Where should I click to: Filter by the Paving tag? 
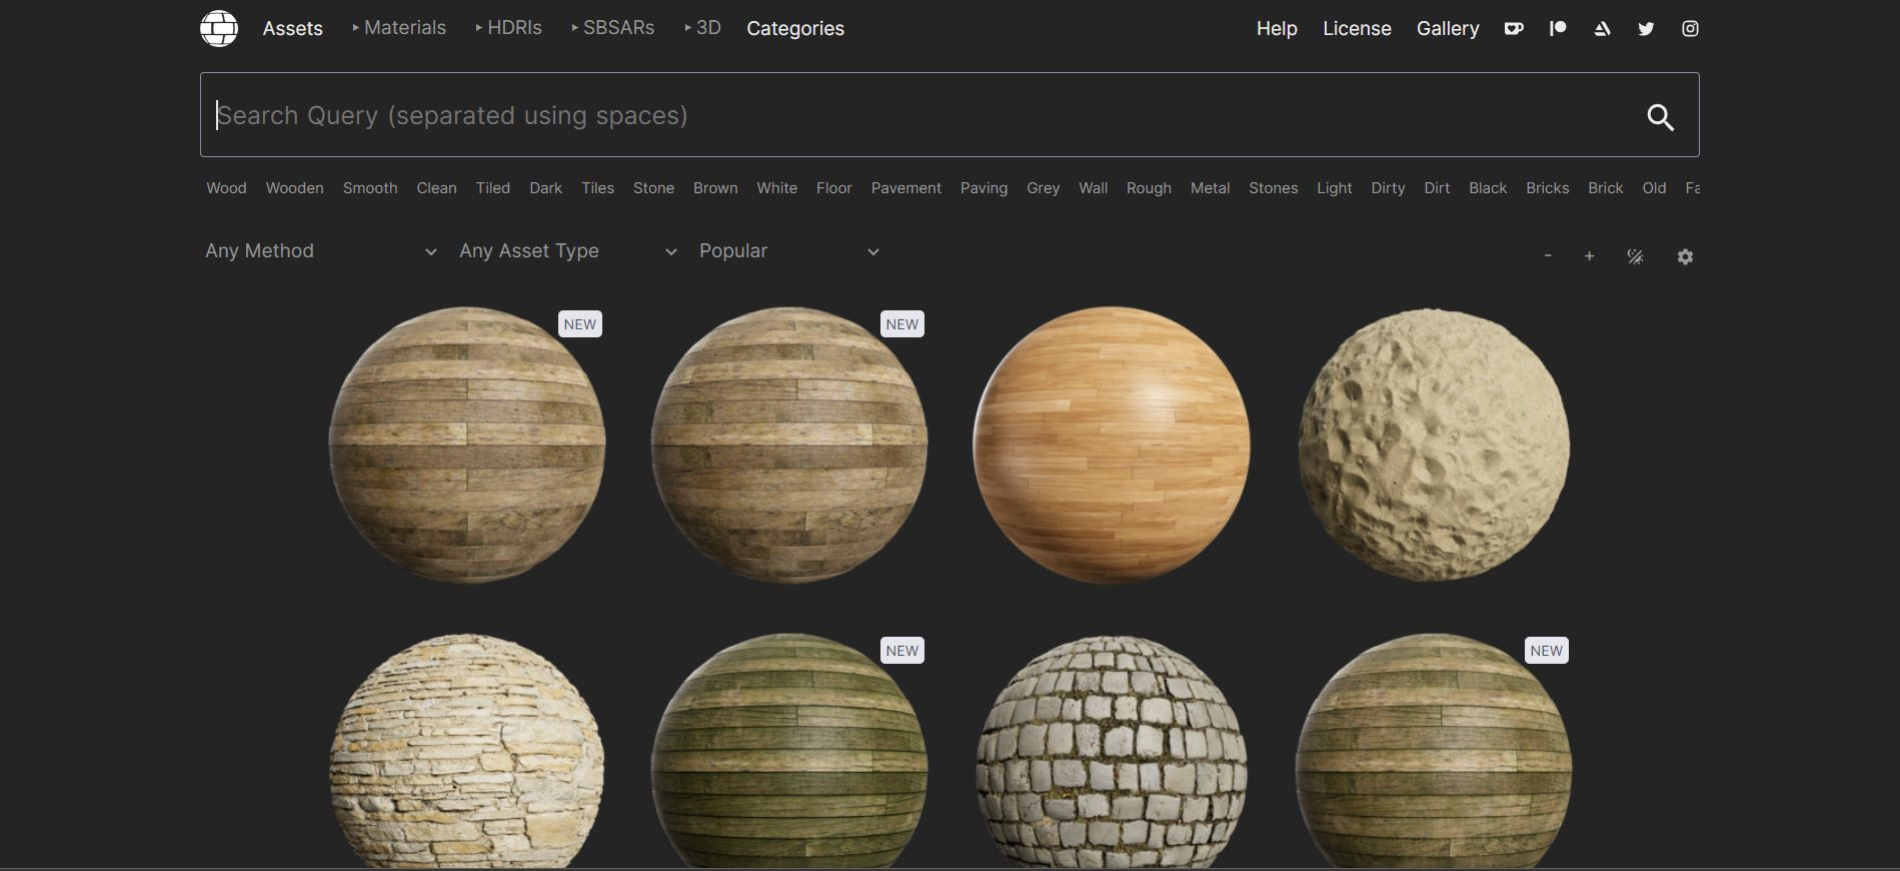click(x=984, y=188)
